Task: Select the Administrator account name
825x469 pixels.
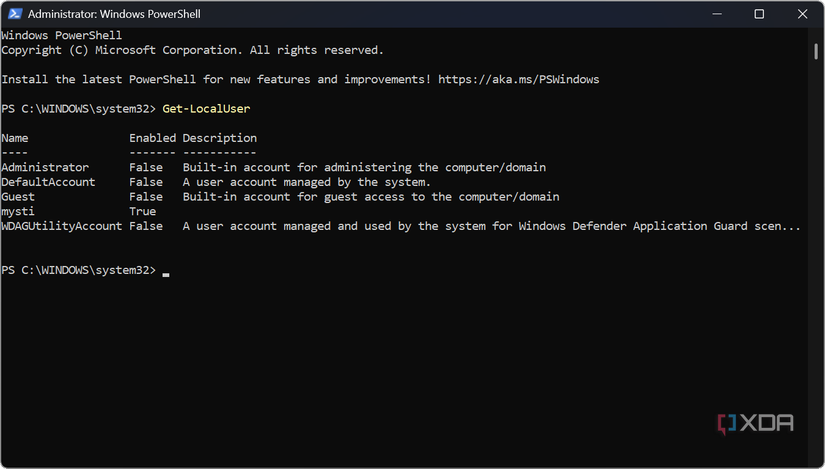Action: click(45, 168)
